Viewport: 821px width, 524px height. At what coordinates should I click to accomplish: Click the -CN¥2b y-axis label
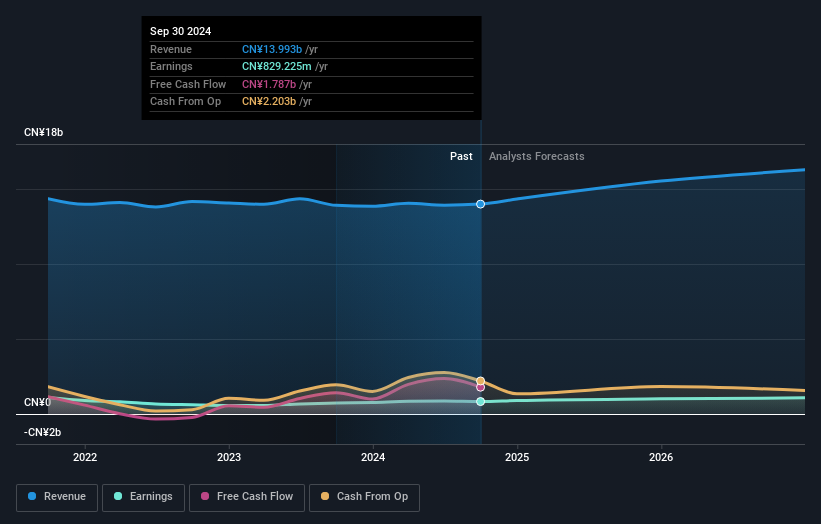(42, 432)
